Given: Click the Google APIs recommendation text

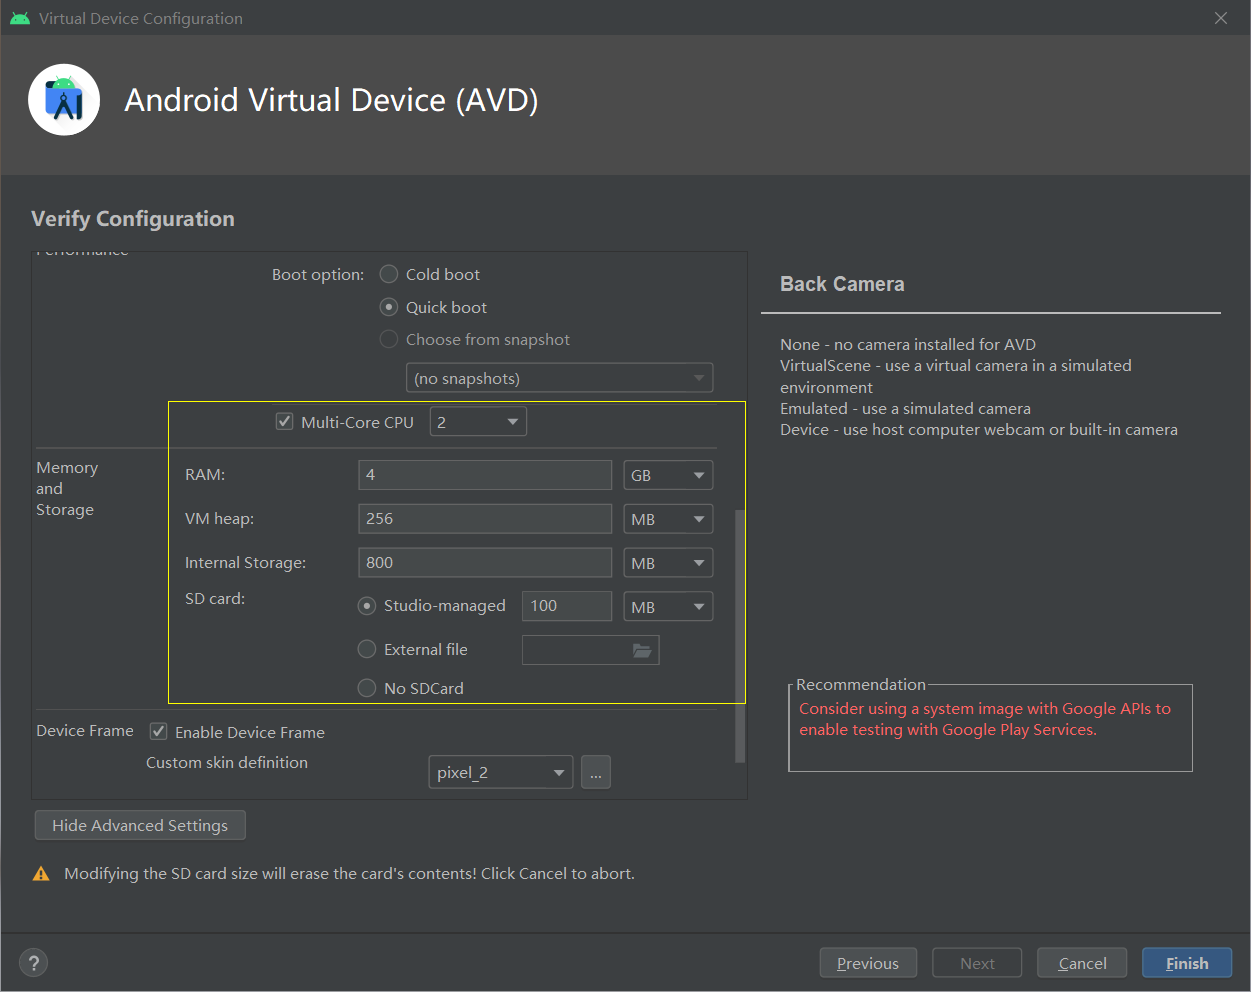Looking at the screenshot, I should (x=985, y=719).
